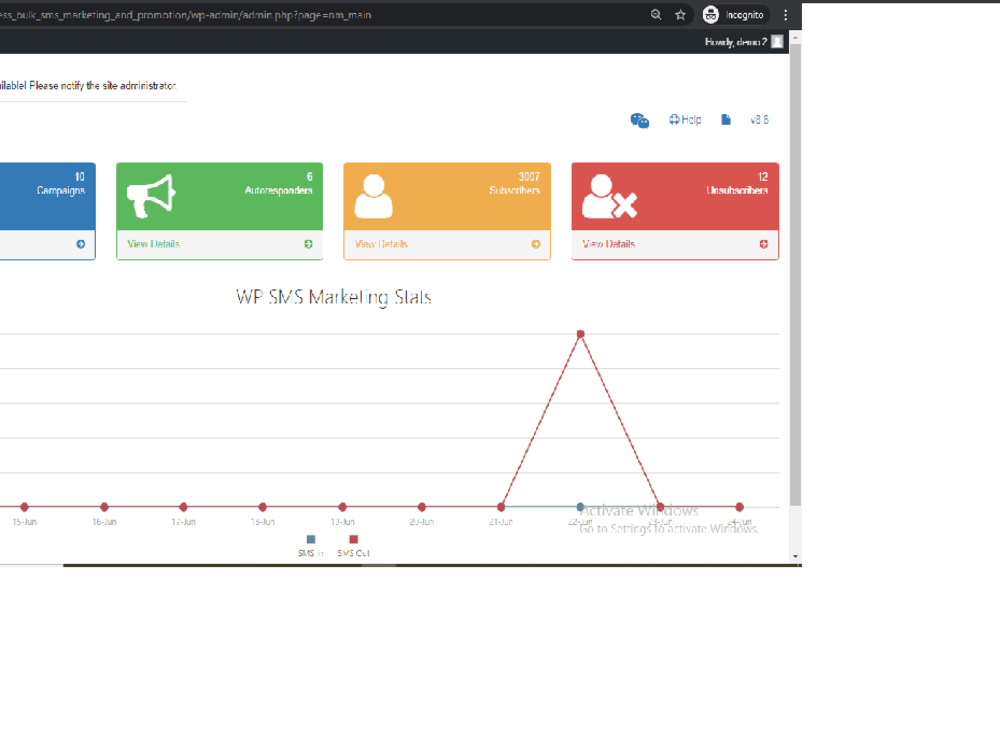The width and height of the screenshot is (1000, 750).
Task: Toggle the SMS In legend swatch
Action: point(311,540)
